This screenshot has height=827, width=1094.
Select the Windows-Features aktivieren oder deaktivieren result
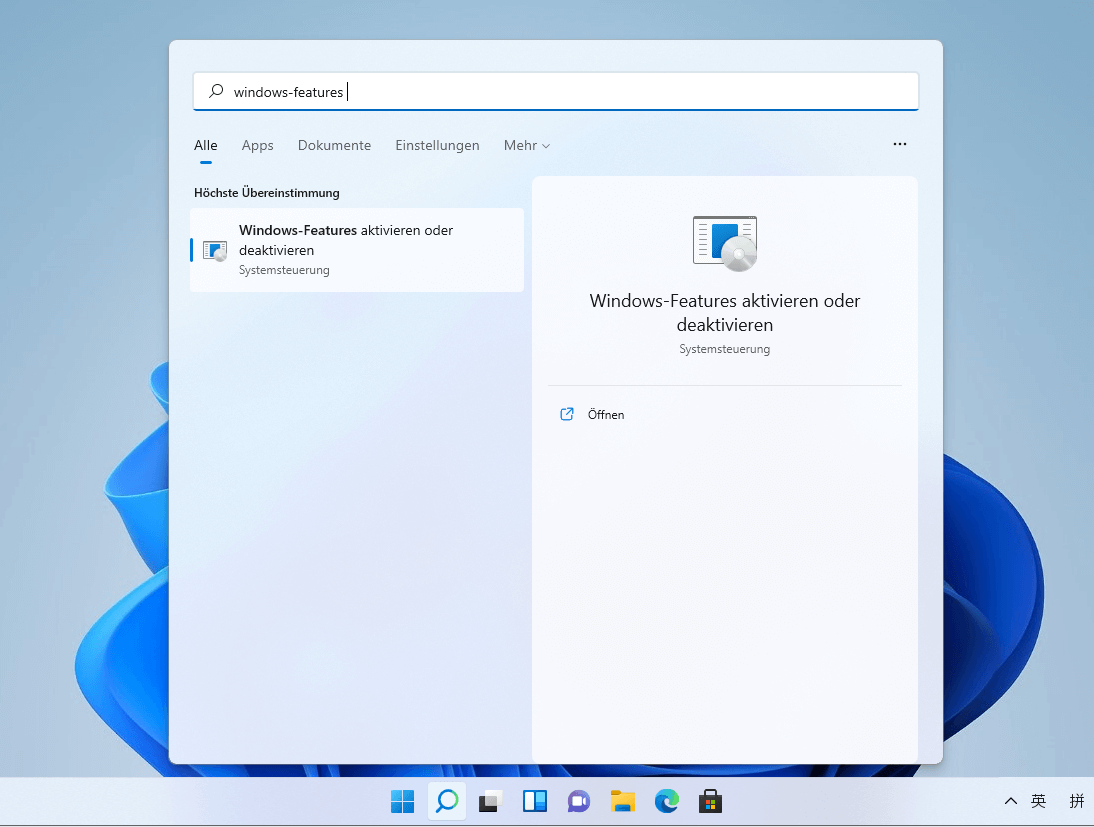(x=357, y=250)
